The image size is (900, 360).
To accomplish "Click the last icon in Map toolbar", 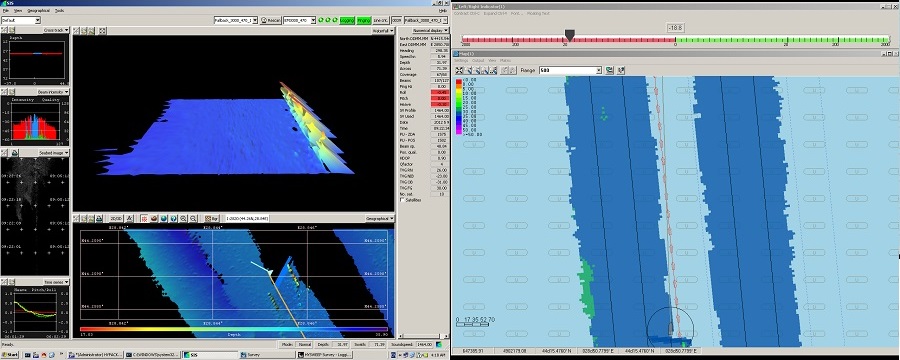I will [620, 70].
